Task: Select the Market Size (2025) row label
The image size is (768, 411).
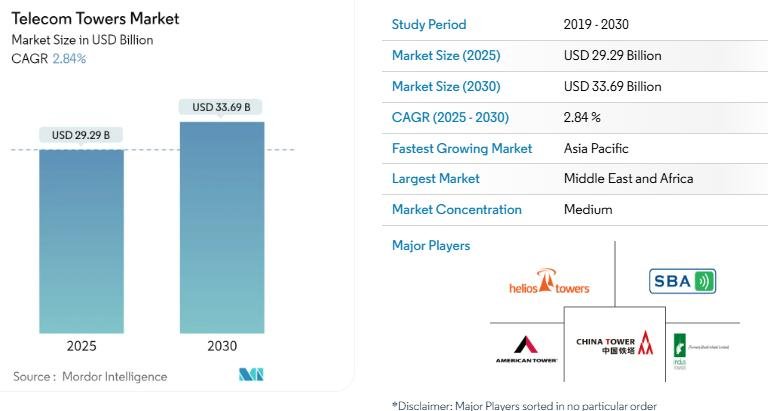Action: 446,55
